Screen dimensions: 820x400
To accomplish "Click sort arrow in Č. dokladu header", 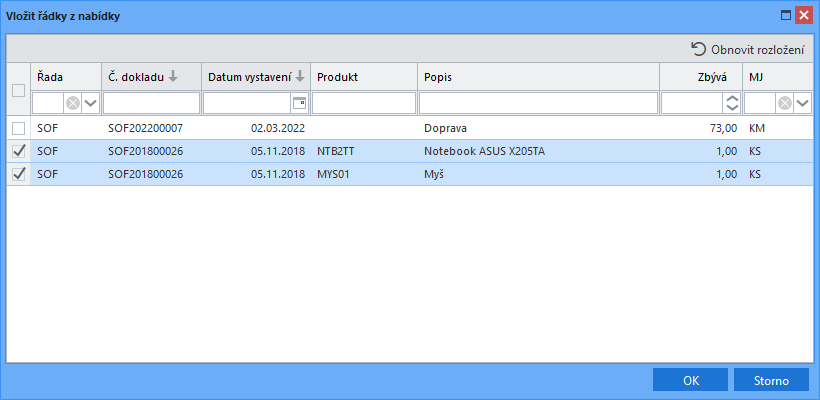I will (173, 77).
